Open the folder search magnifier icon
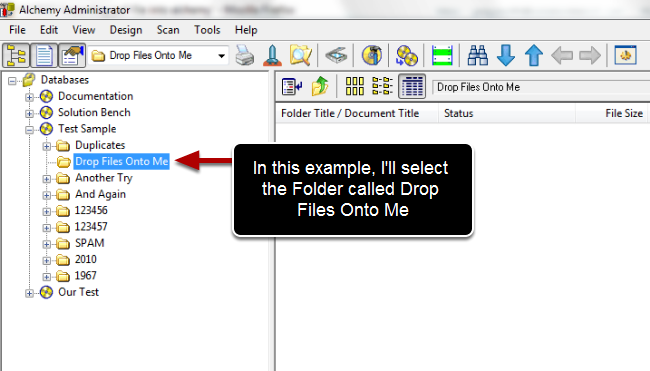Viewport: 650px width, 371px height. pyautogui.click(x=301, y=56)
